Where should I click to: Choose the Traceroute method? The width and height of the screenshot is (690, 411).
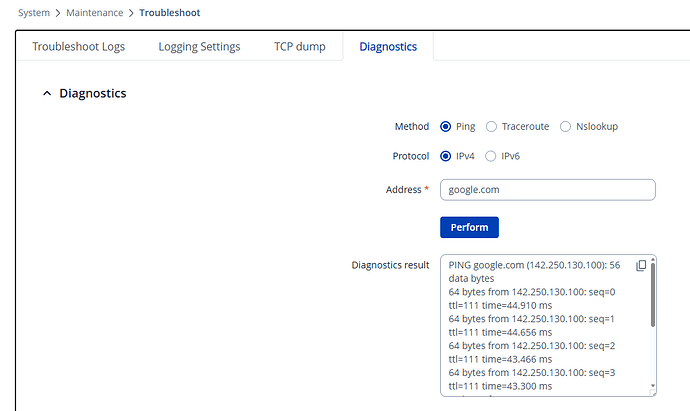tap(491, 127)
